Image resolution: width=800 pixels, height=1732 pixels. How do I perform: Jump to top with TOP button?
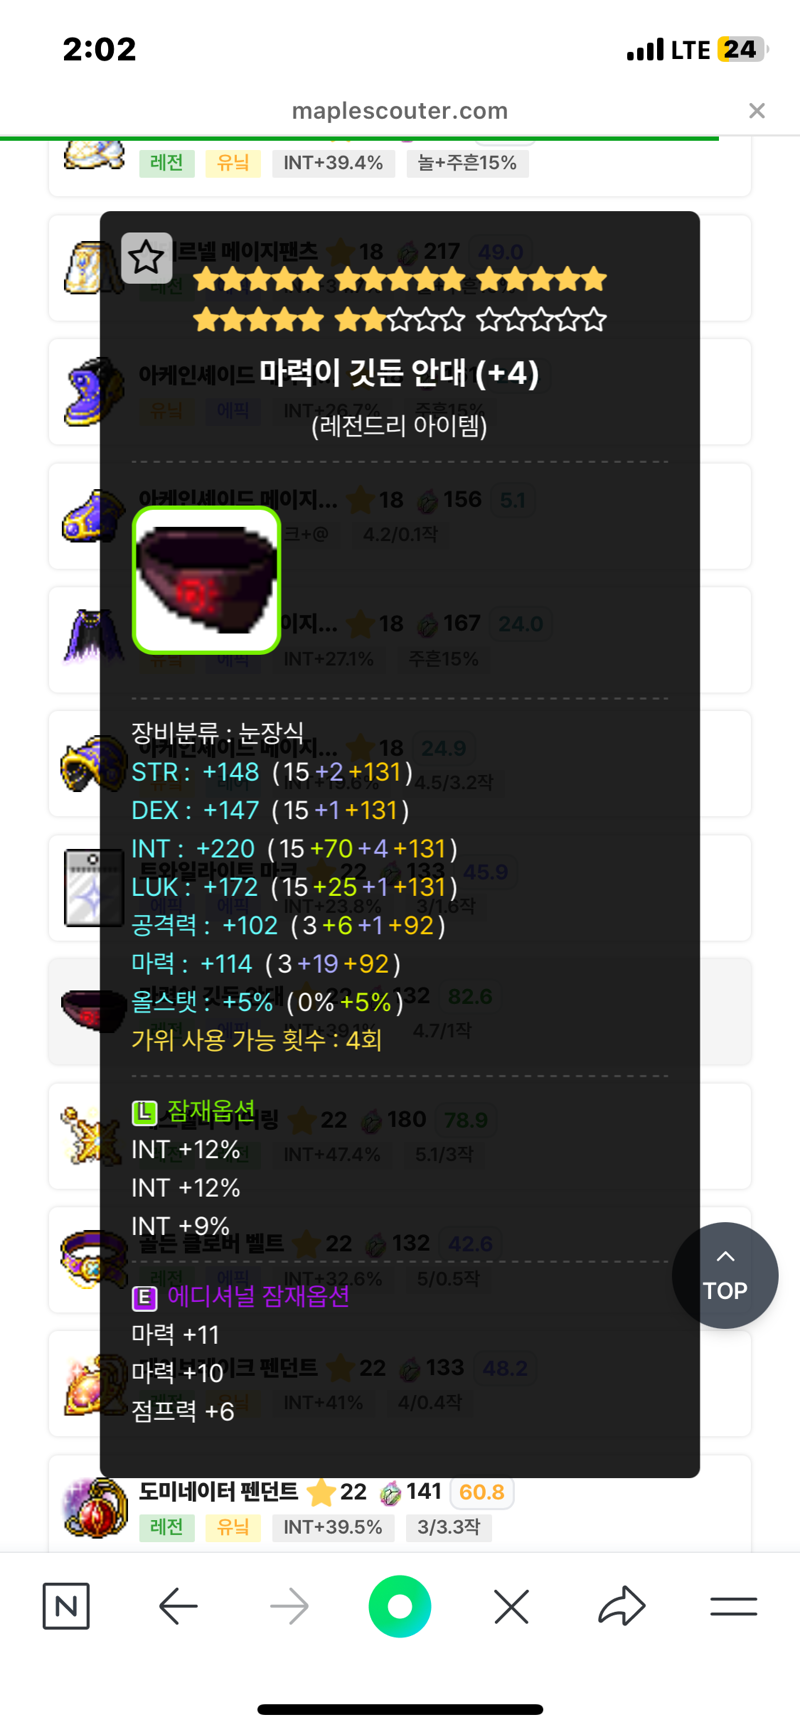click(725, 1275)
